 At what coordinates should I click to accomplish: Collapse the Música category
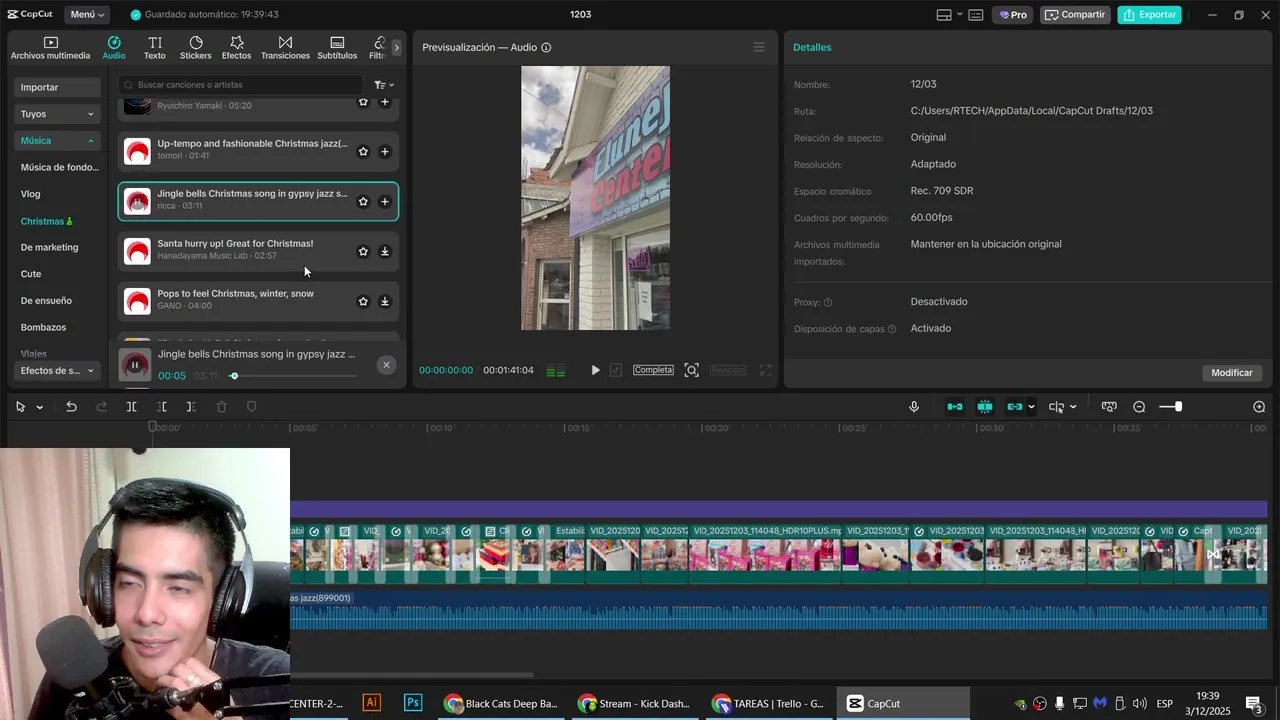pyautogui.click(x=58, y=141)
